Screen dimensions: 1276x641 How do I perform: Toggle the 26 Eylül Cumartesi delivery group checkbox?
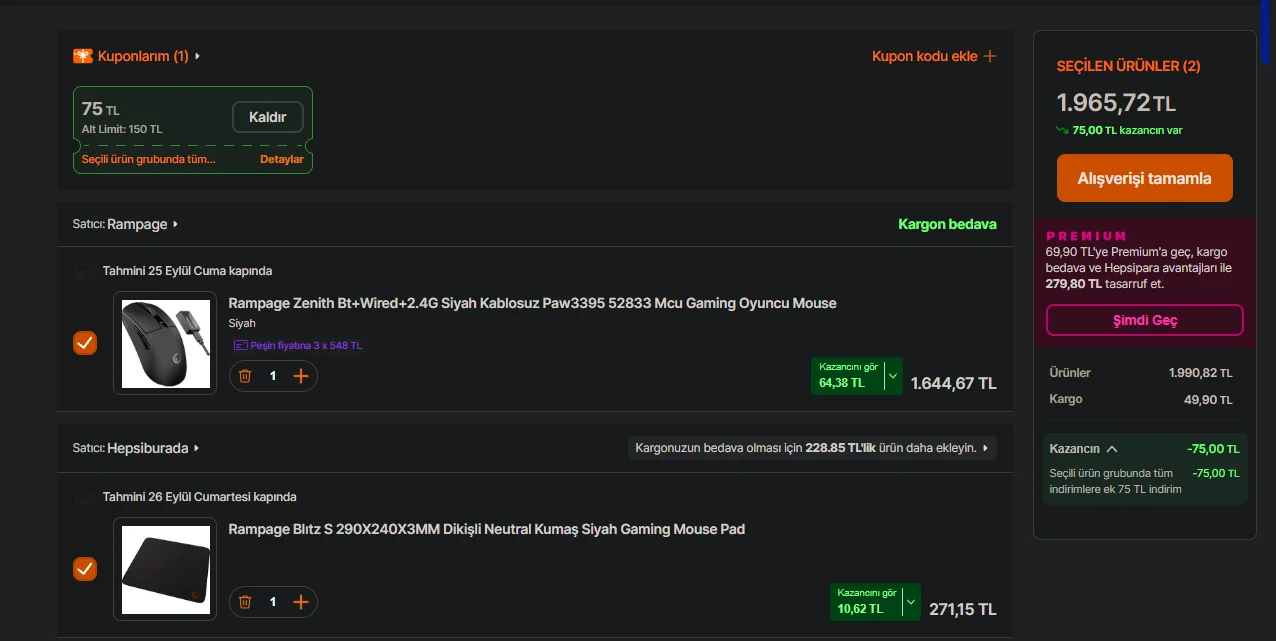[85, 497]
